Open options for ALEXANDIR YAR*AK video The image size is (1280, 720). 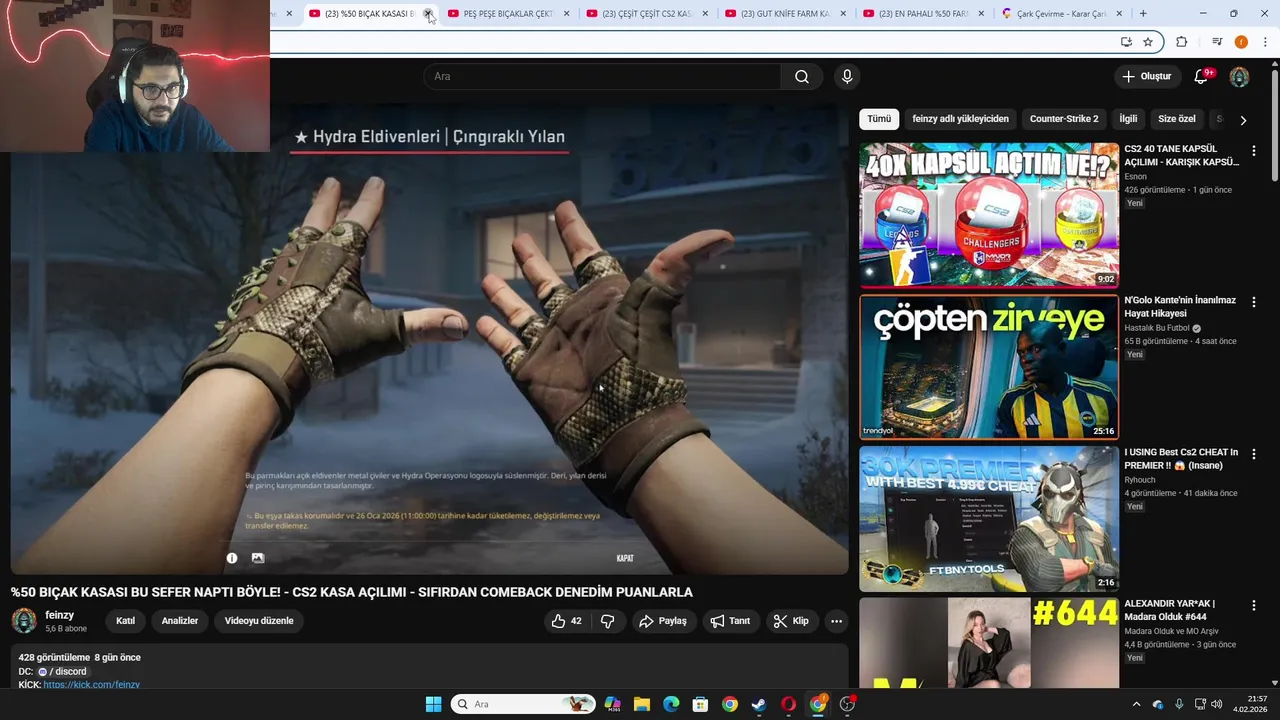1254,605
